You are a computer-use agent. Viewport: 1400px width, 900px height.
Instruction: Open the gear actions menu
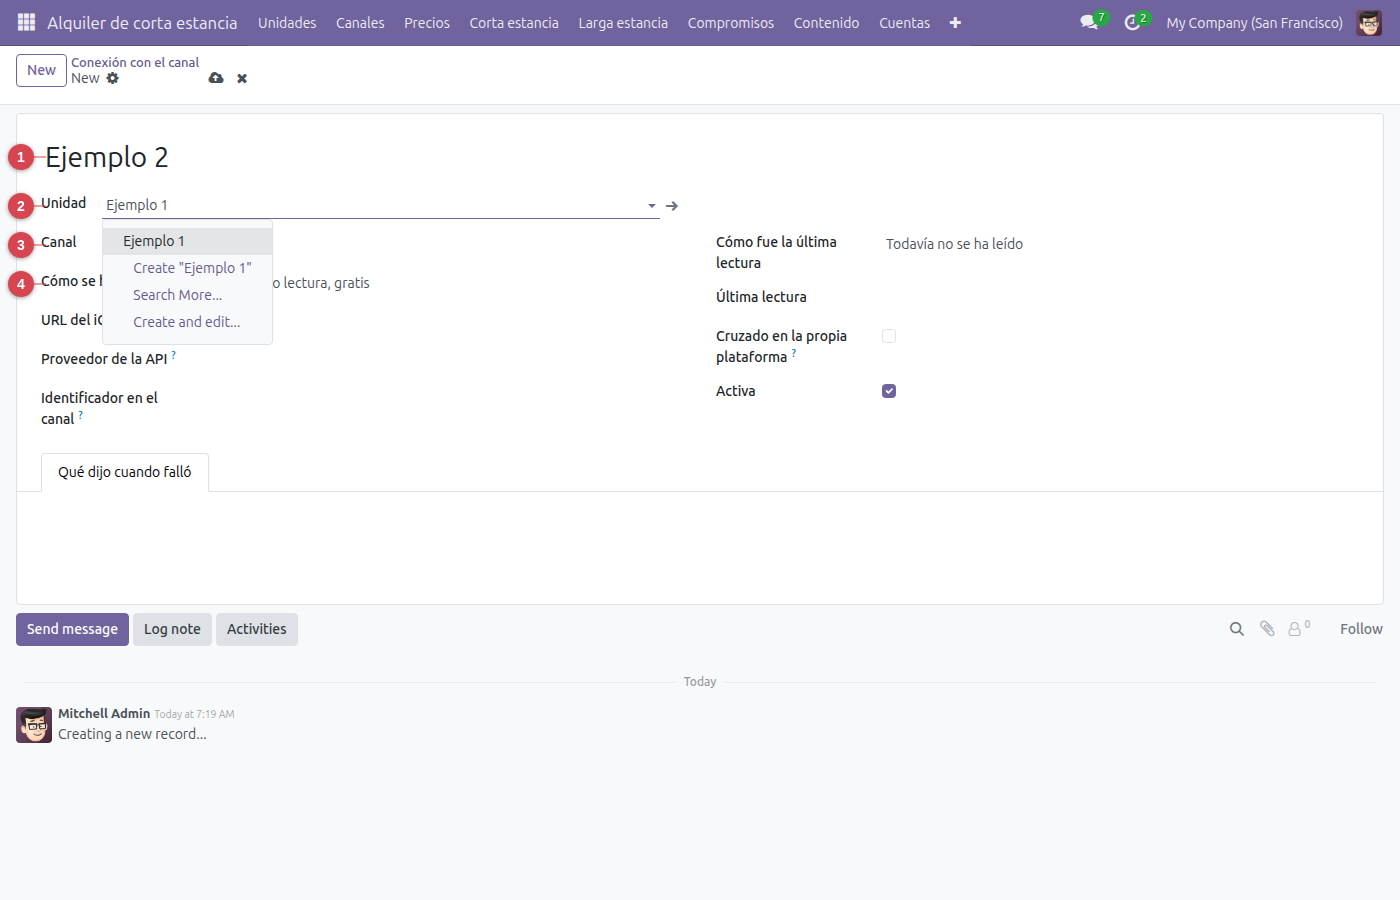tap(113, 78)
